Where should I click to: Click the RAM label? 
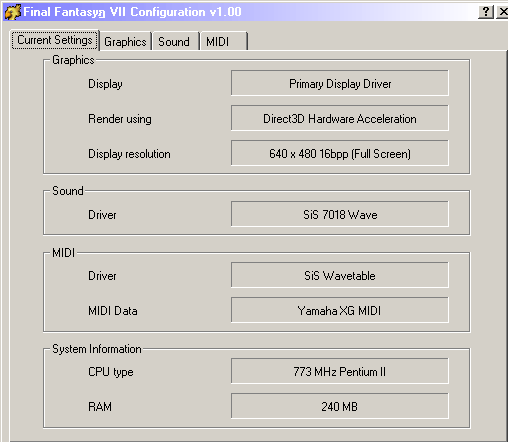coord(100,407)
